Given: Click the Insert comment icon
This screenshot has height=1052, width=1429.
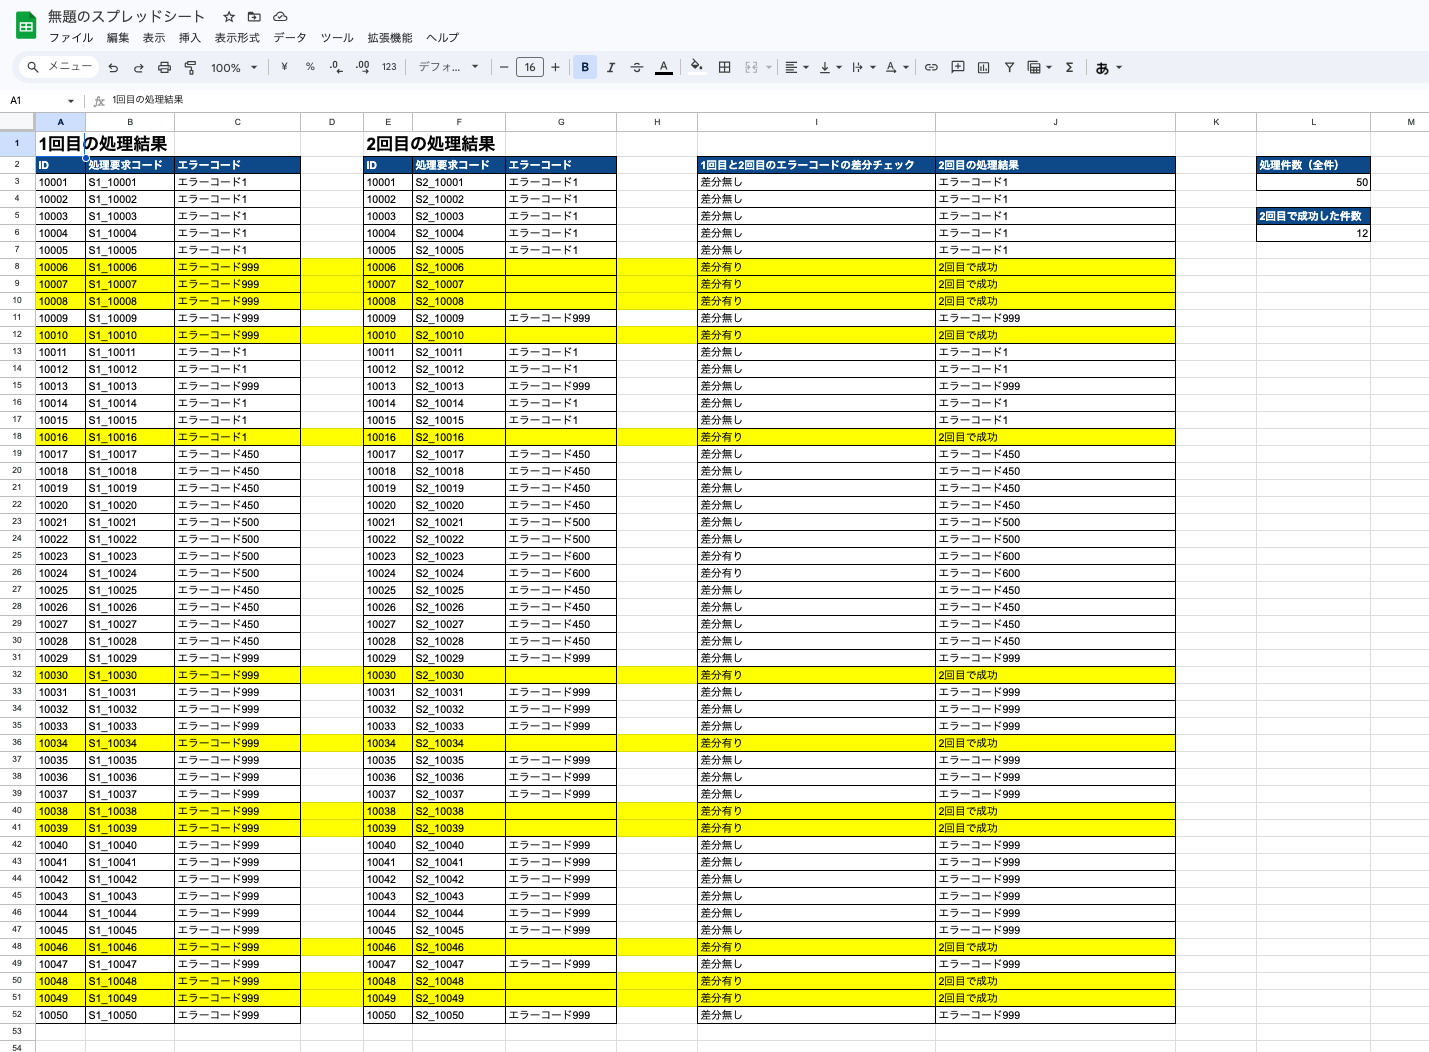Looking at the screenshot, I should click(958, 67).
